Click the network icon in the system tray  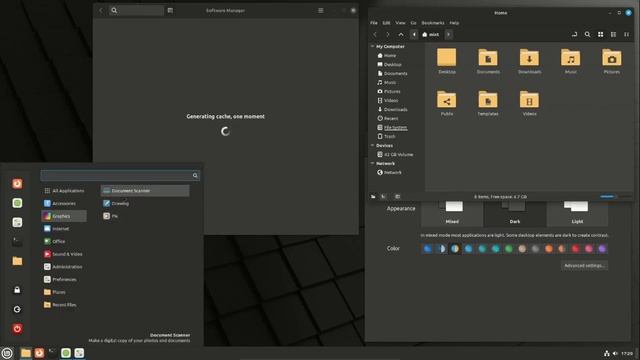pos(607,353)
